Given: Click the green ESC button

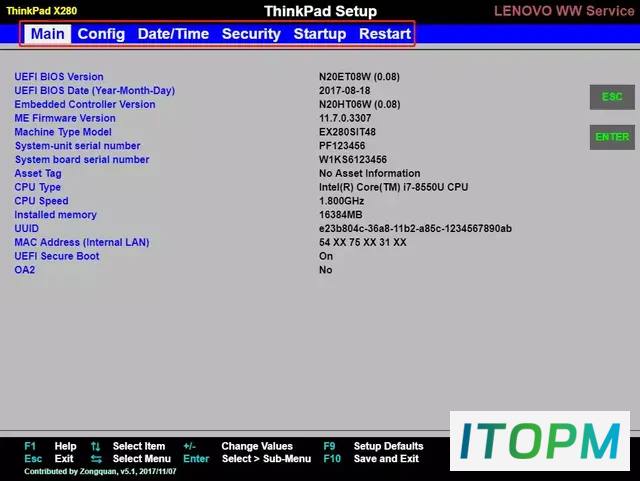Looking at the screenshot, I should click(612, 97).
